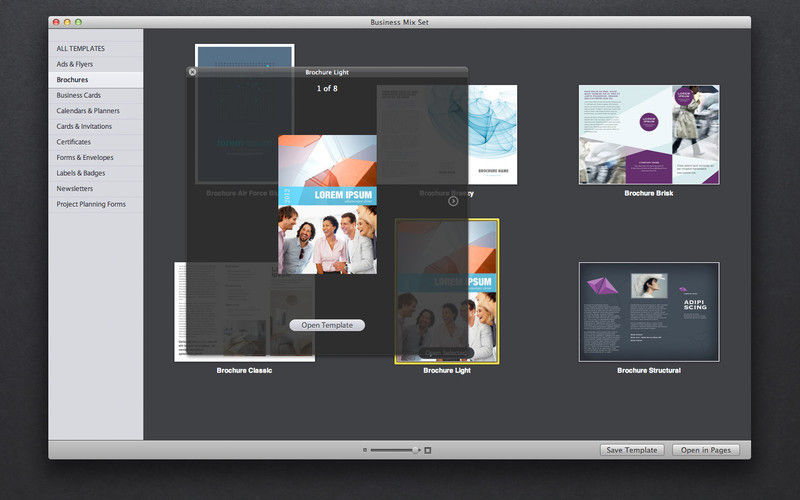This screenshot has width=800, height=500.
Task: Select Labels & Badges category
Action: pos(96,173)
